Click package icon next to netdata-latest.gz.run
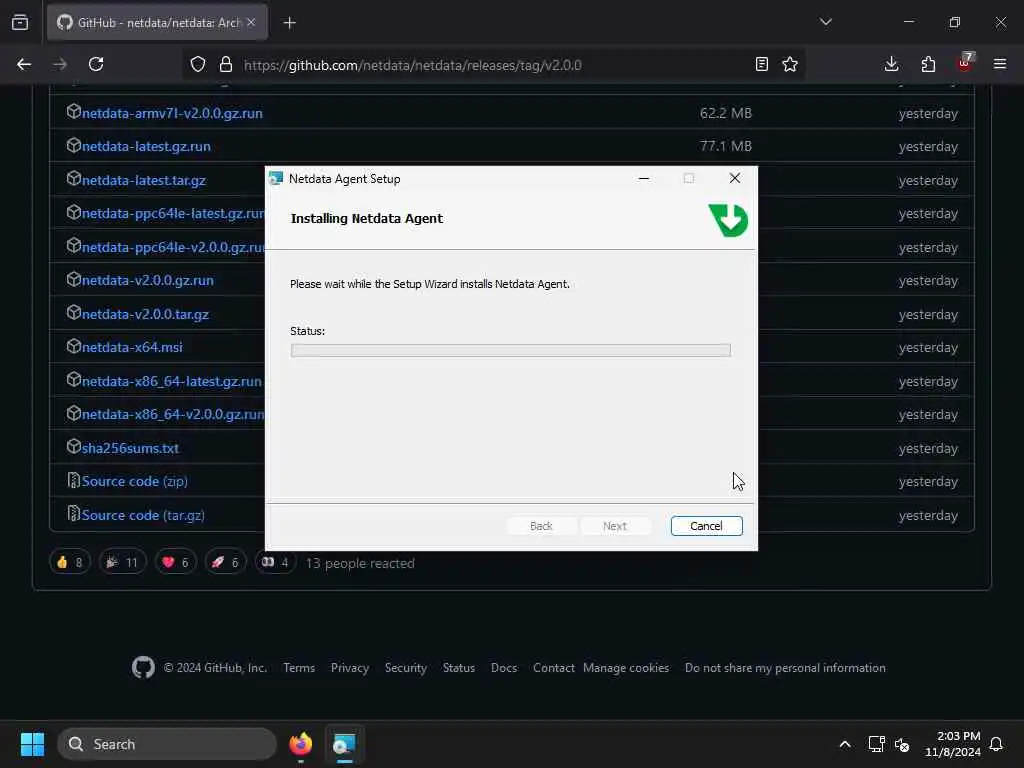Image resolution: width=1024 pixels, height=768 pixels. [x=73, y=145]
